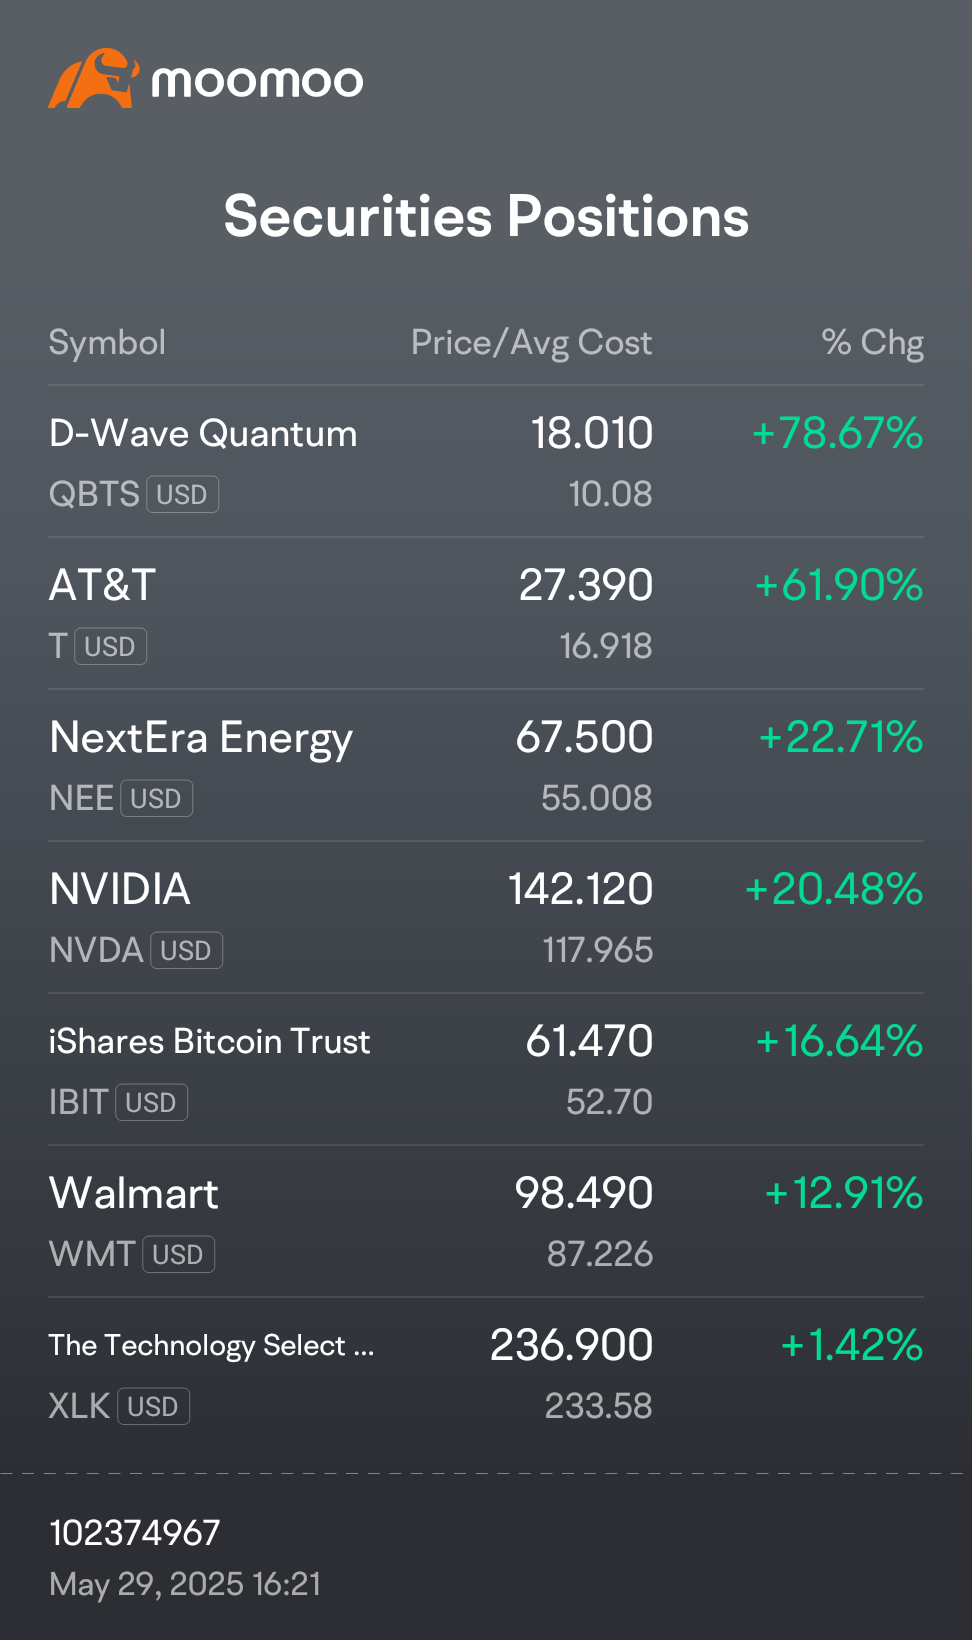Viewport: 972px width, 1640px height.
Task: Open the AT&T position
Action: click(x=486, y=614)
